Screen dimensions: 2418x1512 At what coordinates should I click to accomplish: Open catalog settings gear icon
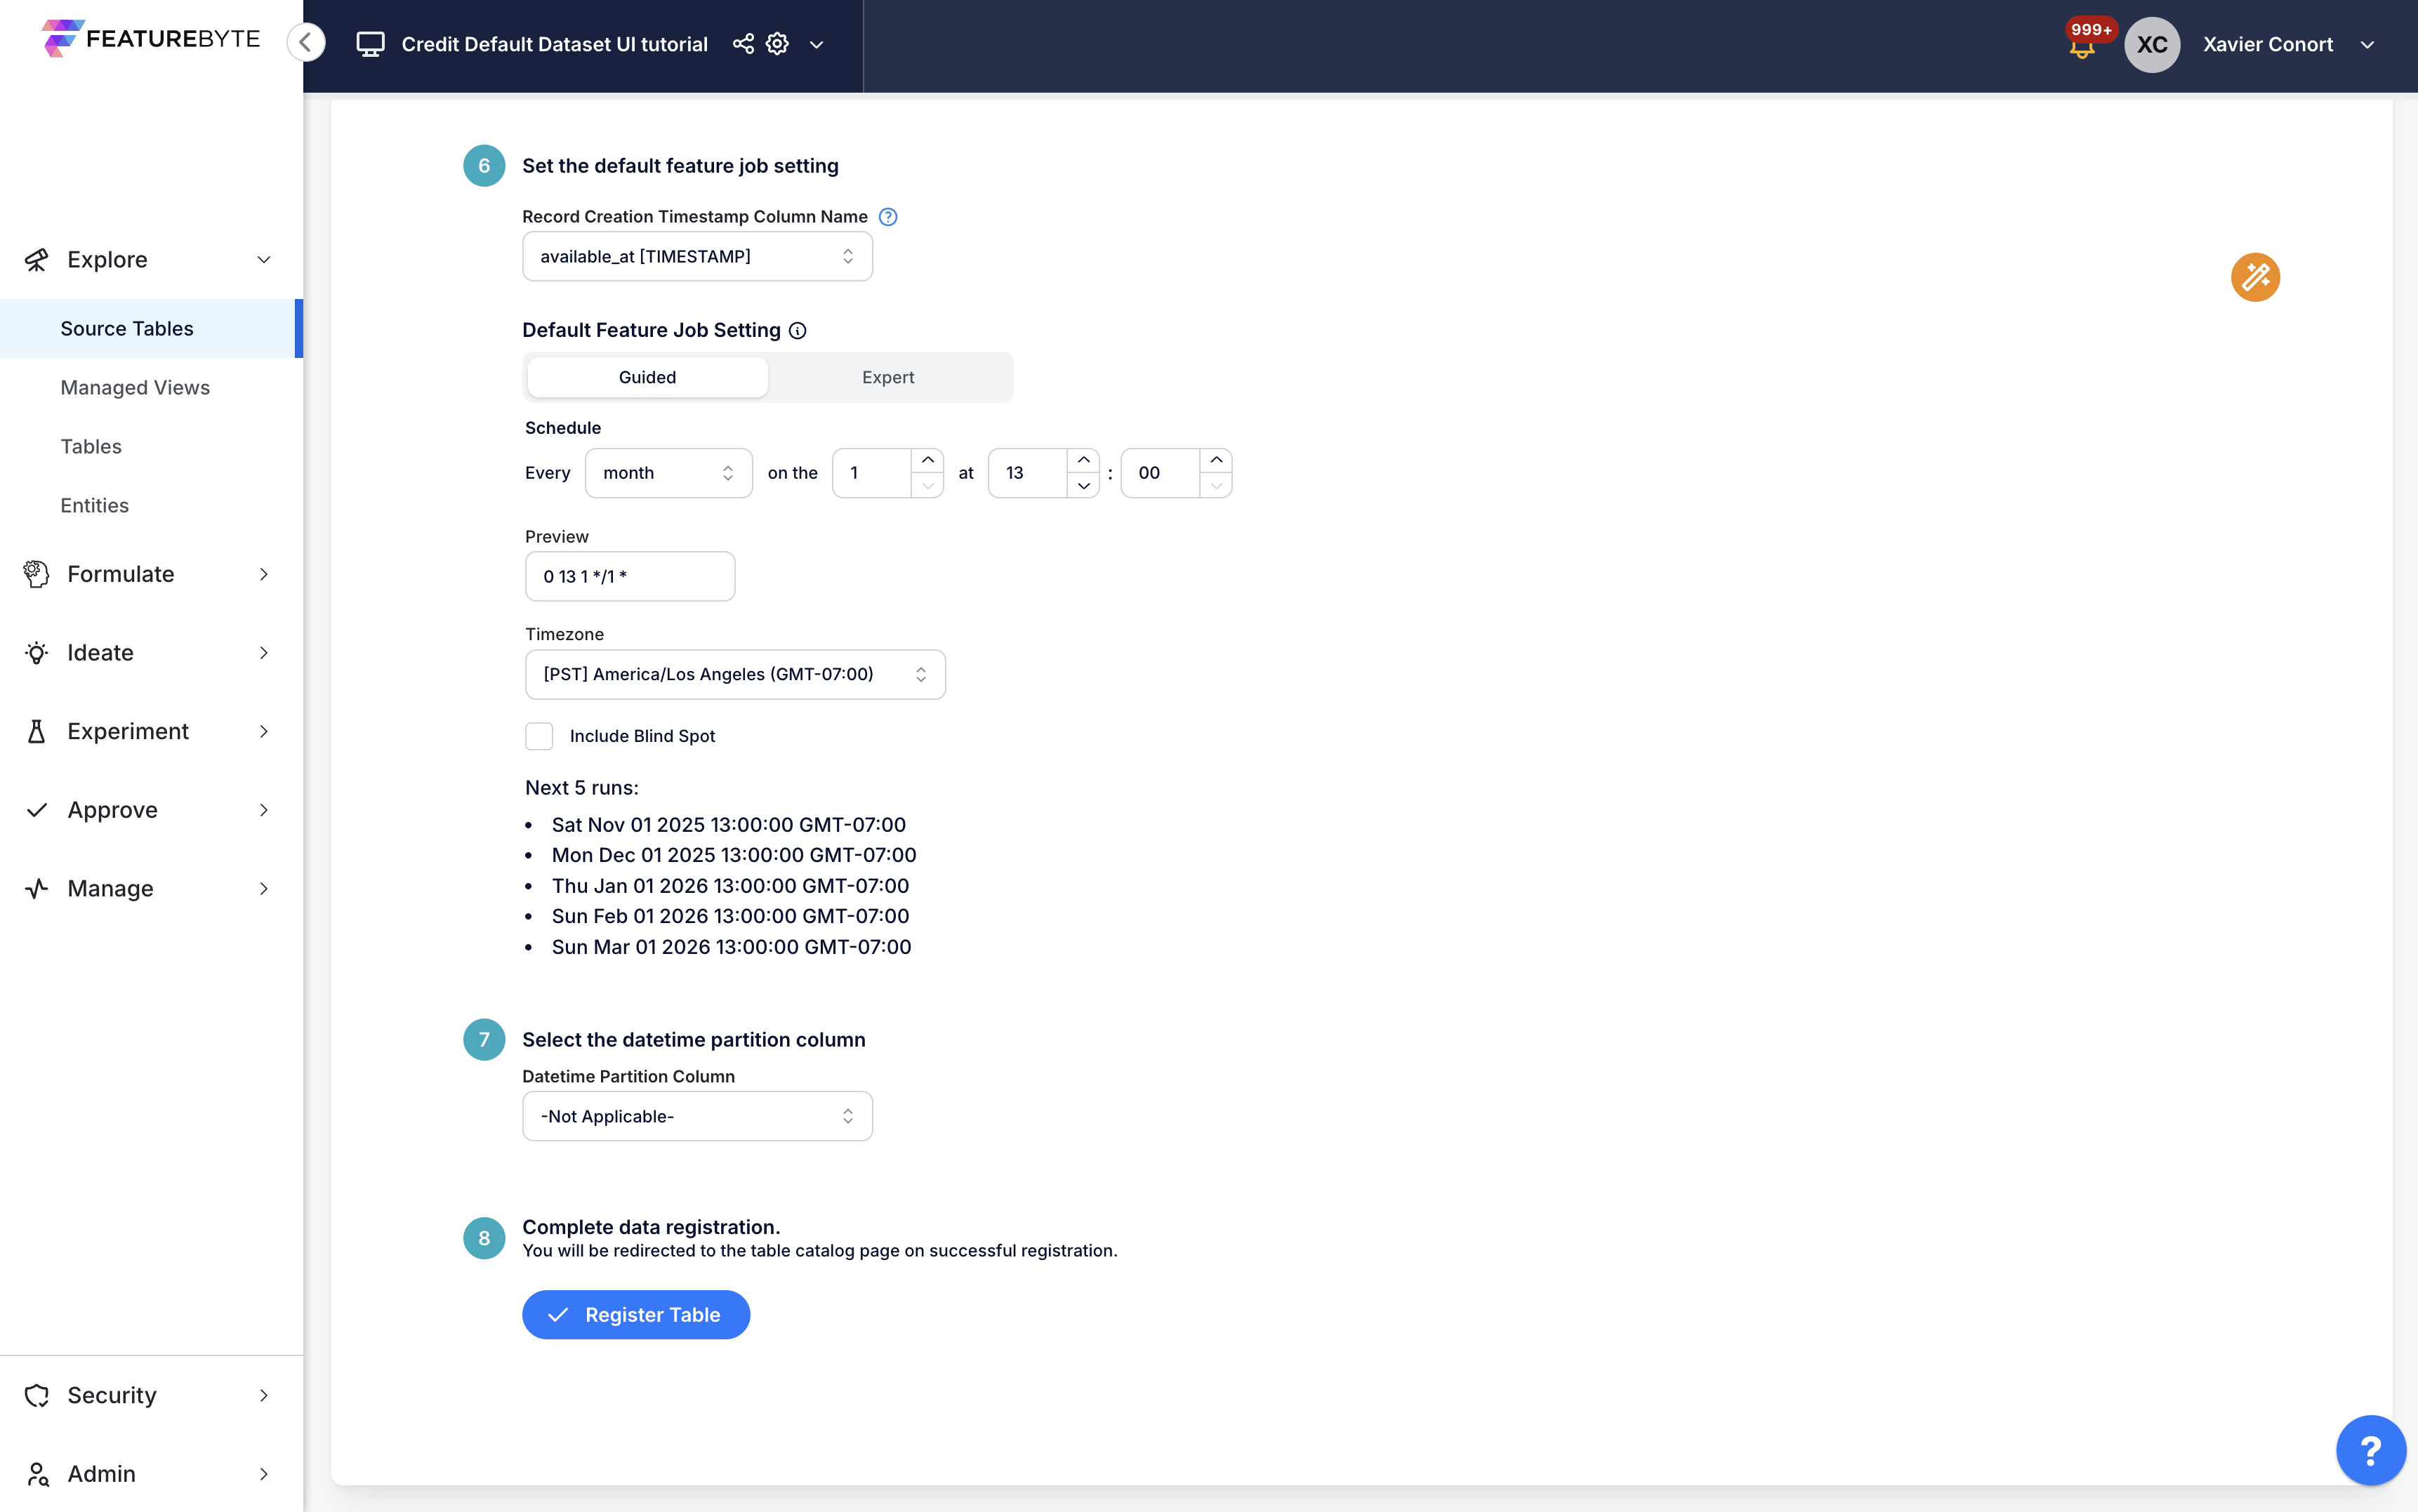tap(777, 44)
